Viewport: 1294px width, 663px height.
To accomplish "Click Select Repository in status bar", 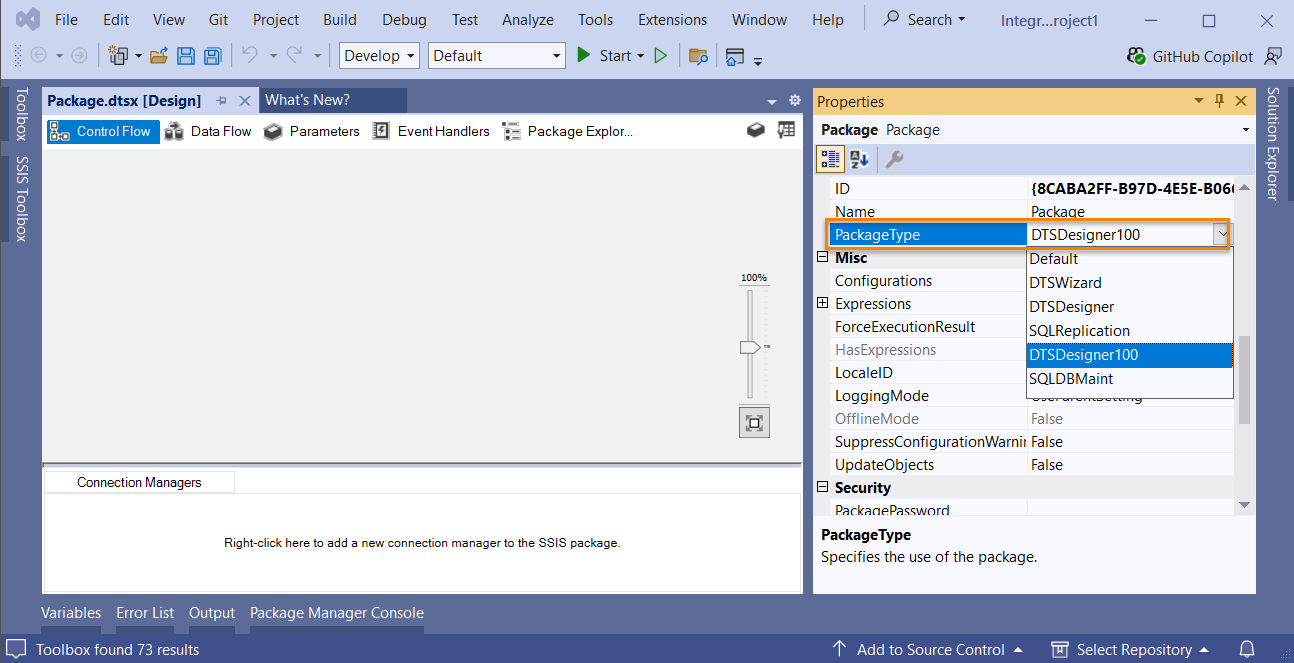I will (x=1130, y=649).
